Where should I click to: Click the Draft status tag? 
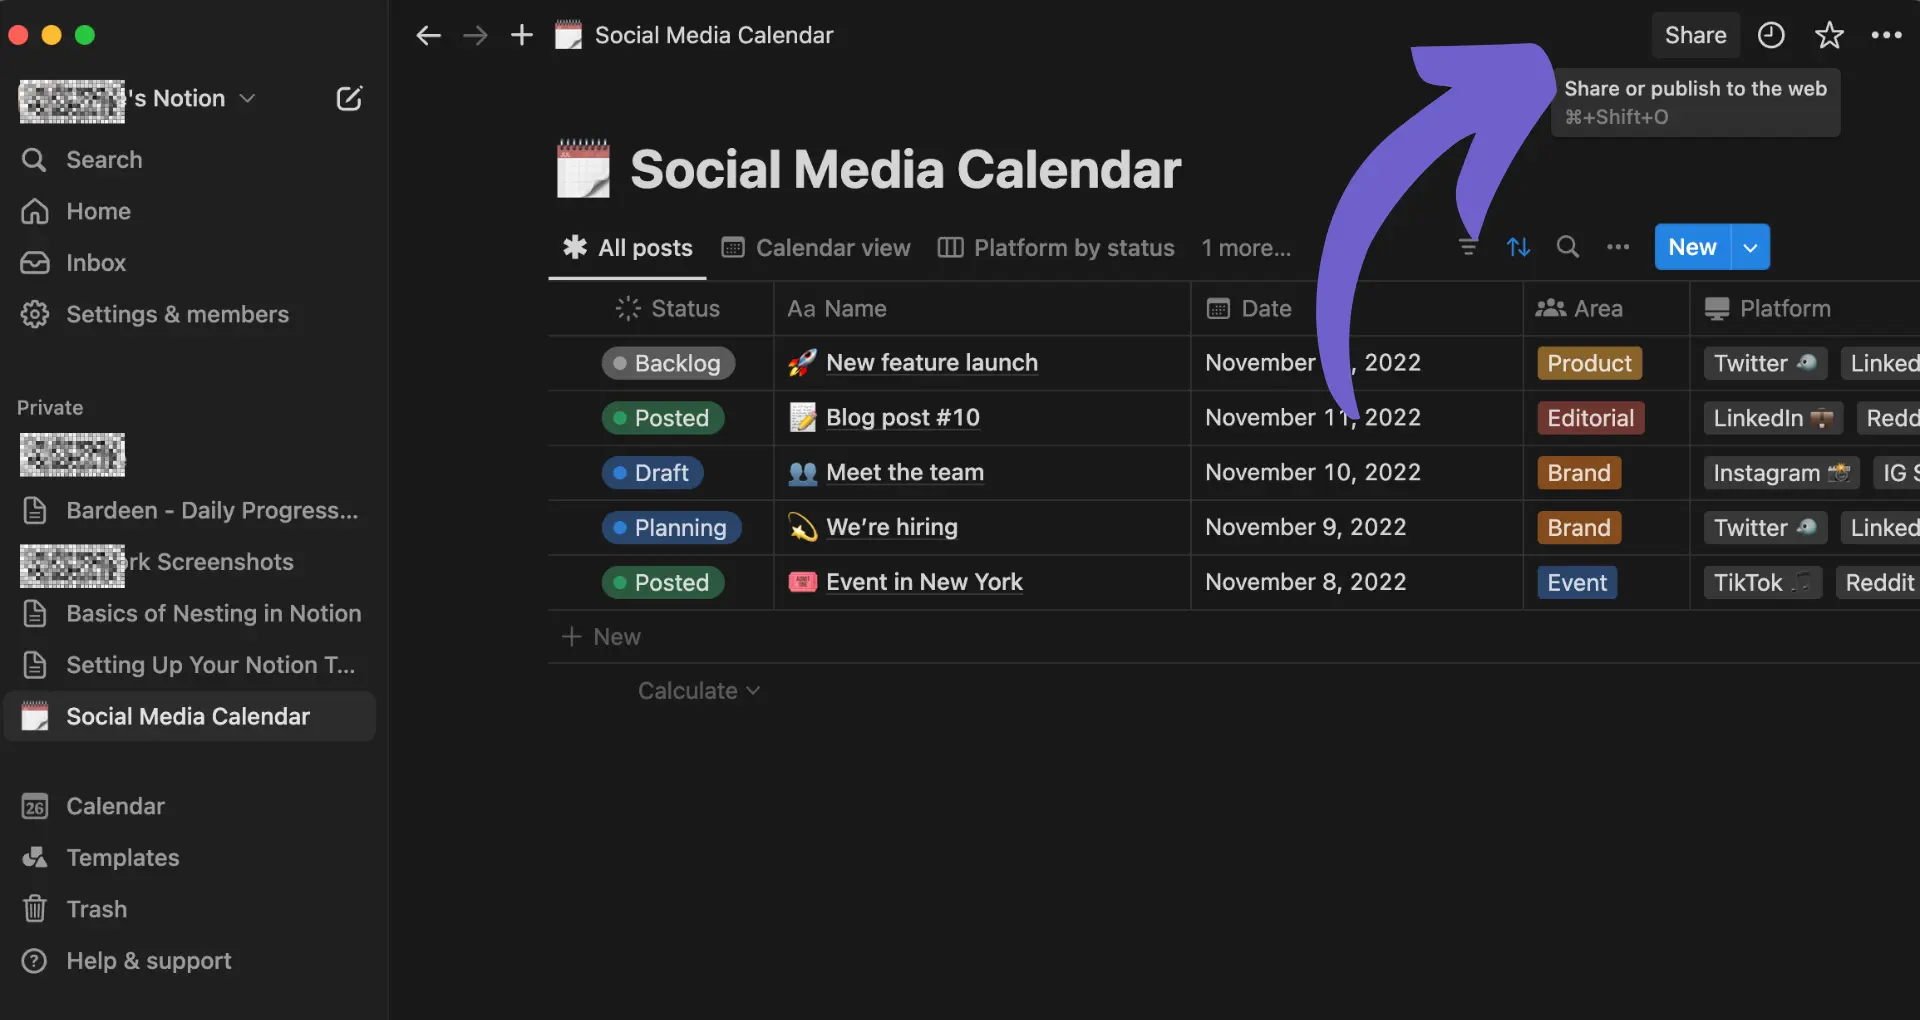pos(652,473)
